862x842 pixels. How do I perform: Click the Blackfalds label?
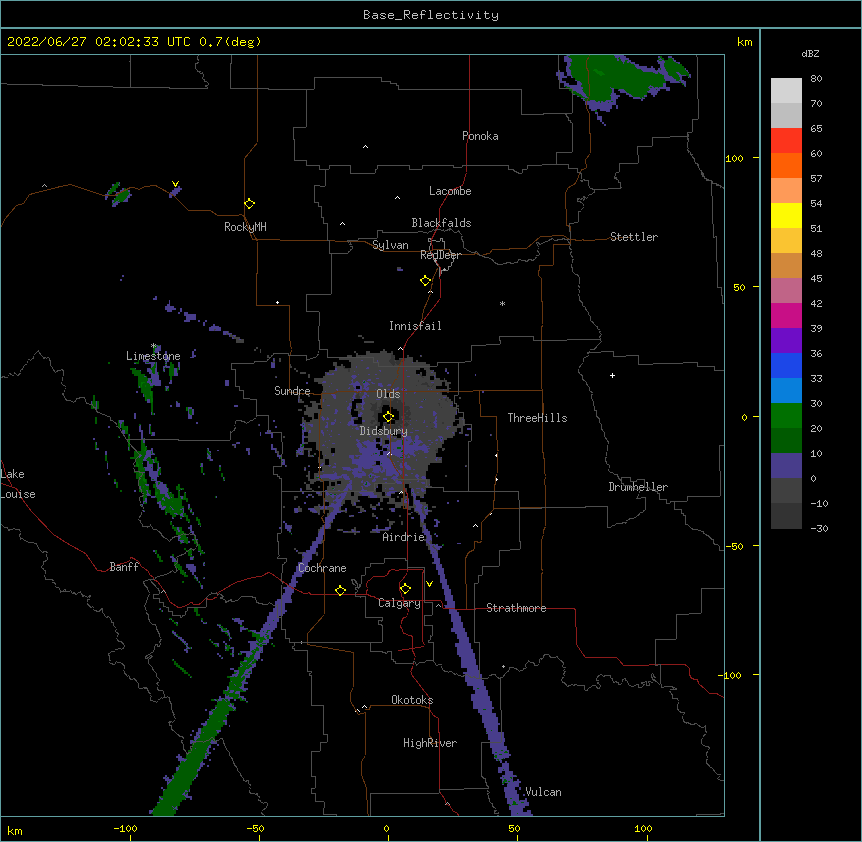coord(441,223)
